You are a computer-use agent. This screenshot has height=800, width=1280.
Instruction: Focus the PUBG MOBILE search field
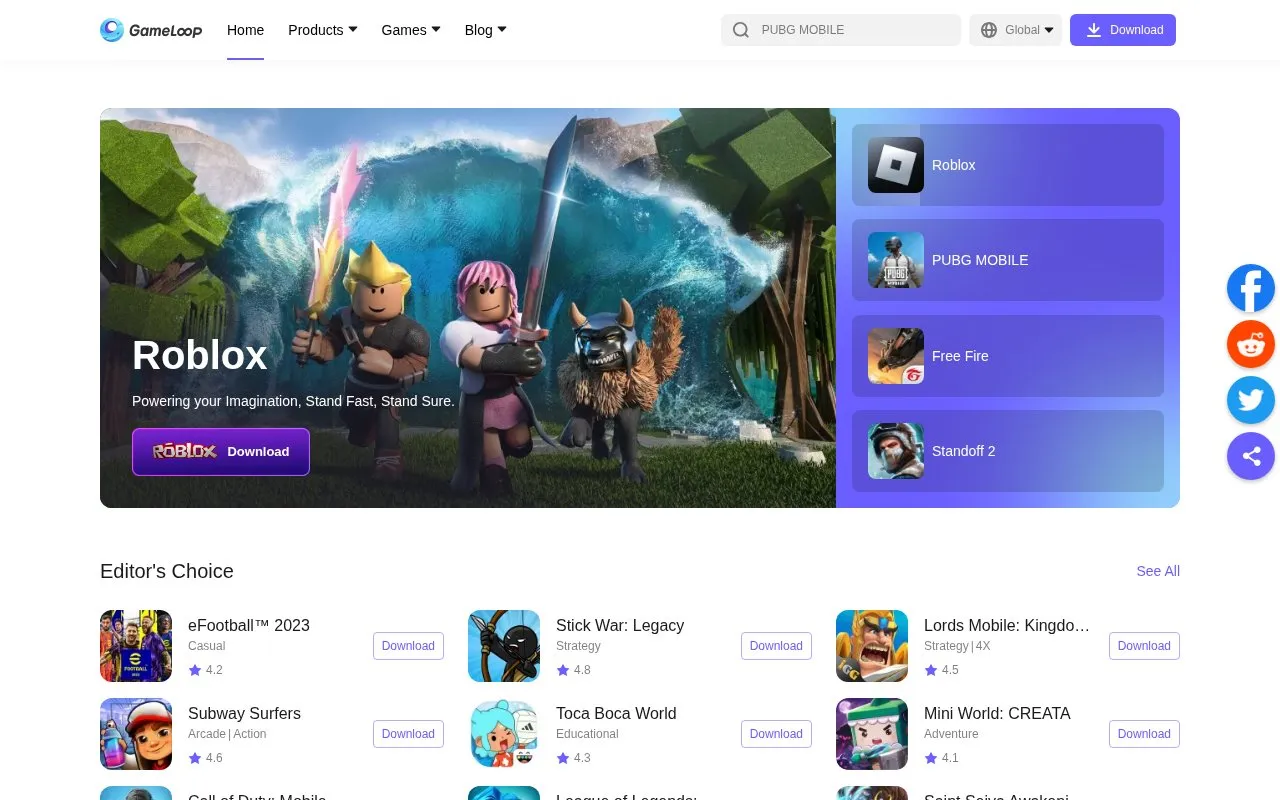tap(841, 30)
